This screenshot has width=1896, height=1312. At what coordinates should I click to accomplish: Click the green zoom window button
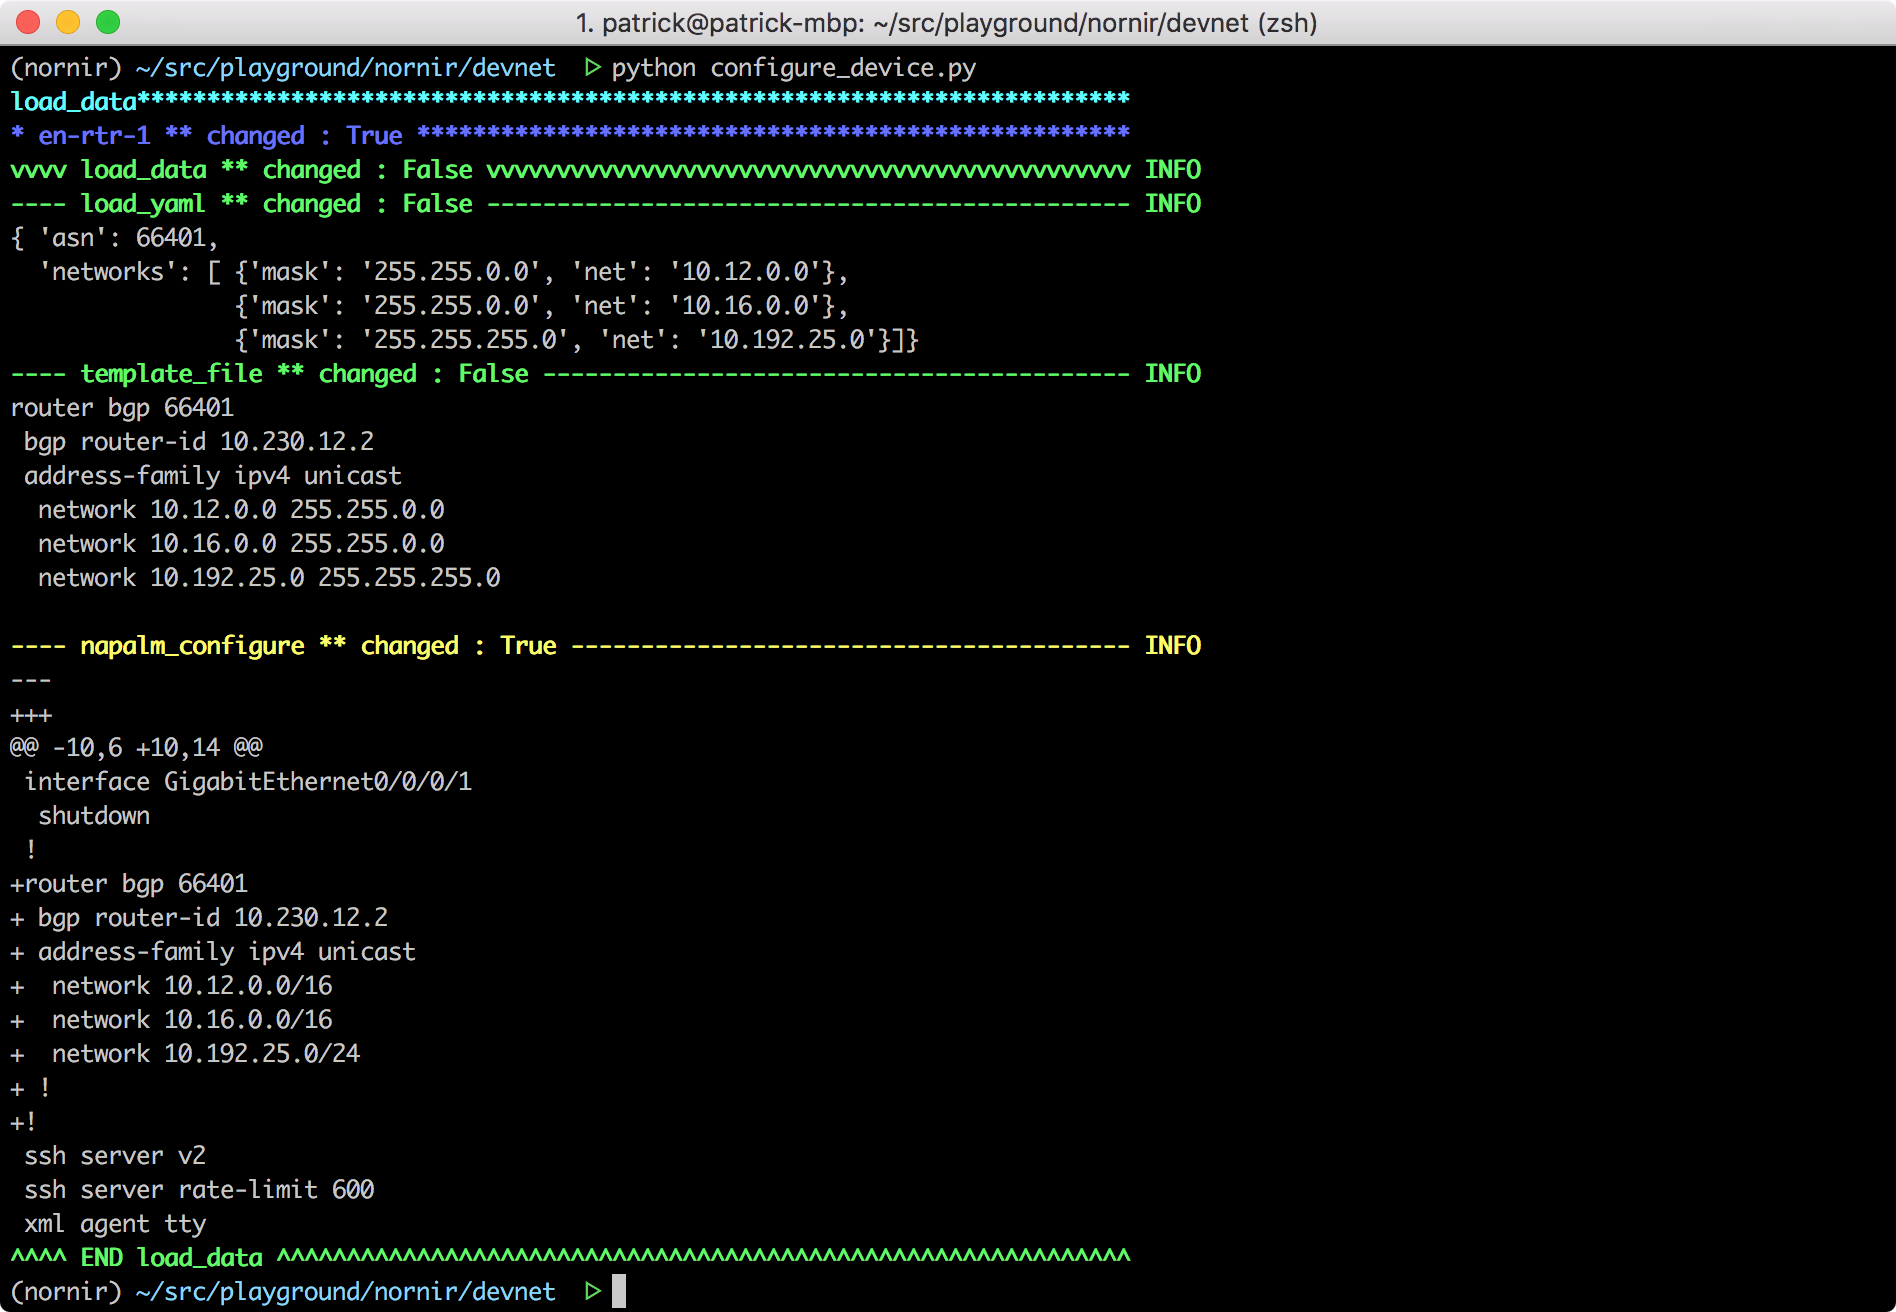[108, 22]
